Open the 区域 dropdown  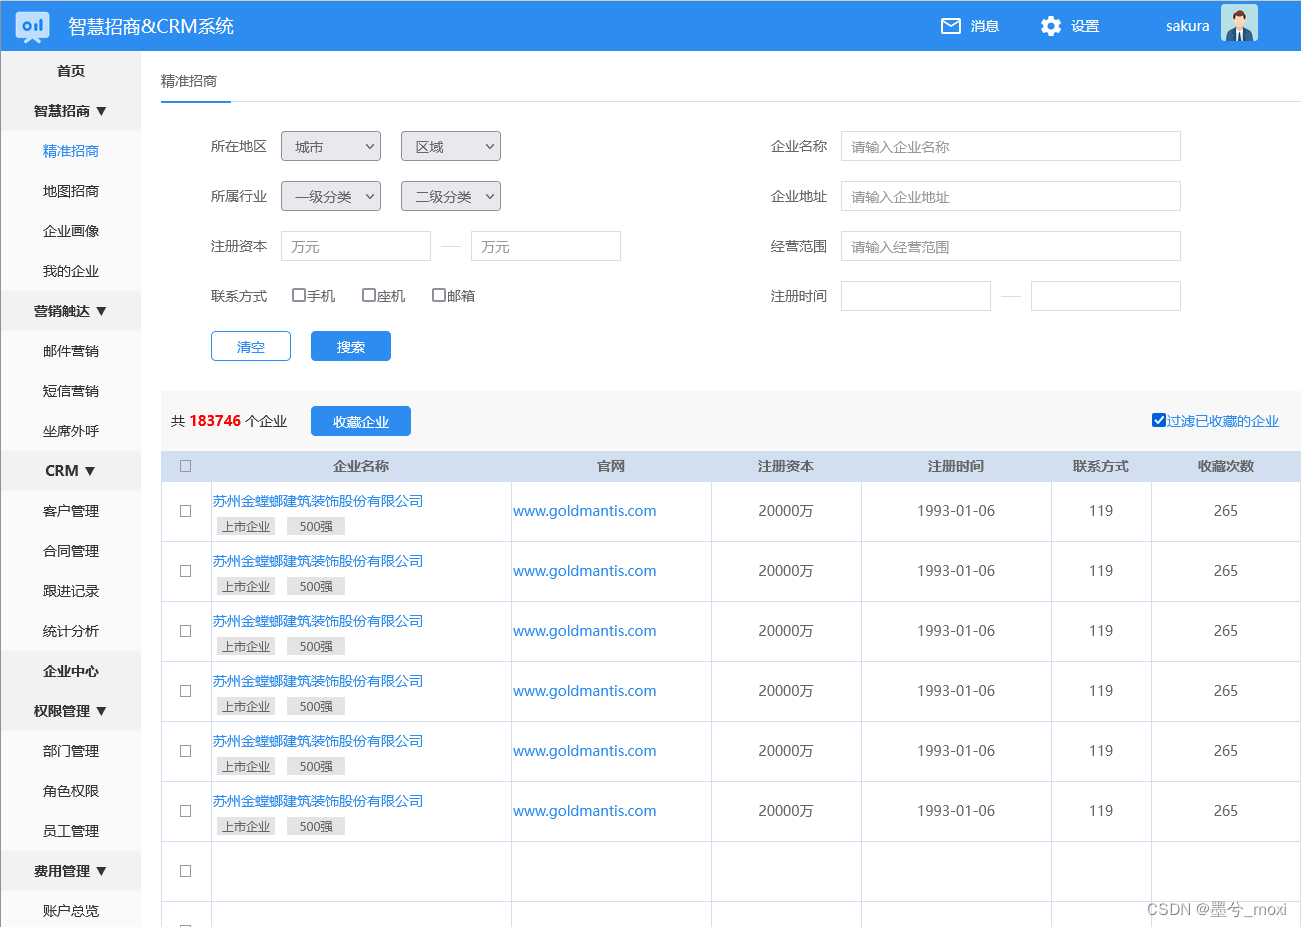tap(451, 146)
